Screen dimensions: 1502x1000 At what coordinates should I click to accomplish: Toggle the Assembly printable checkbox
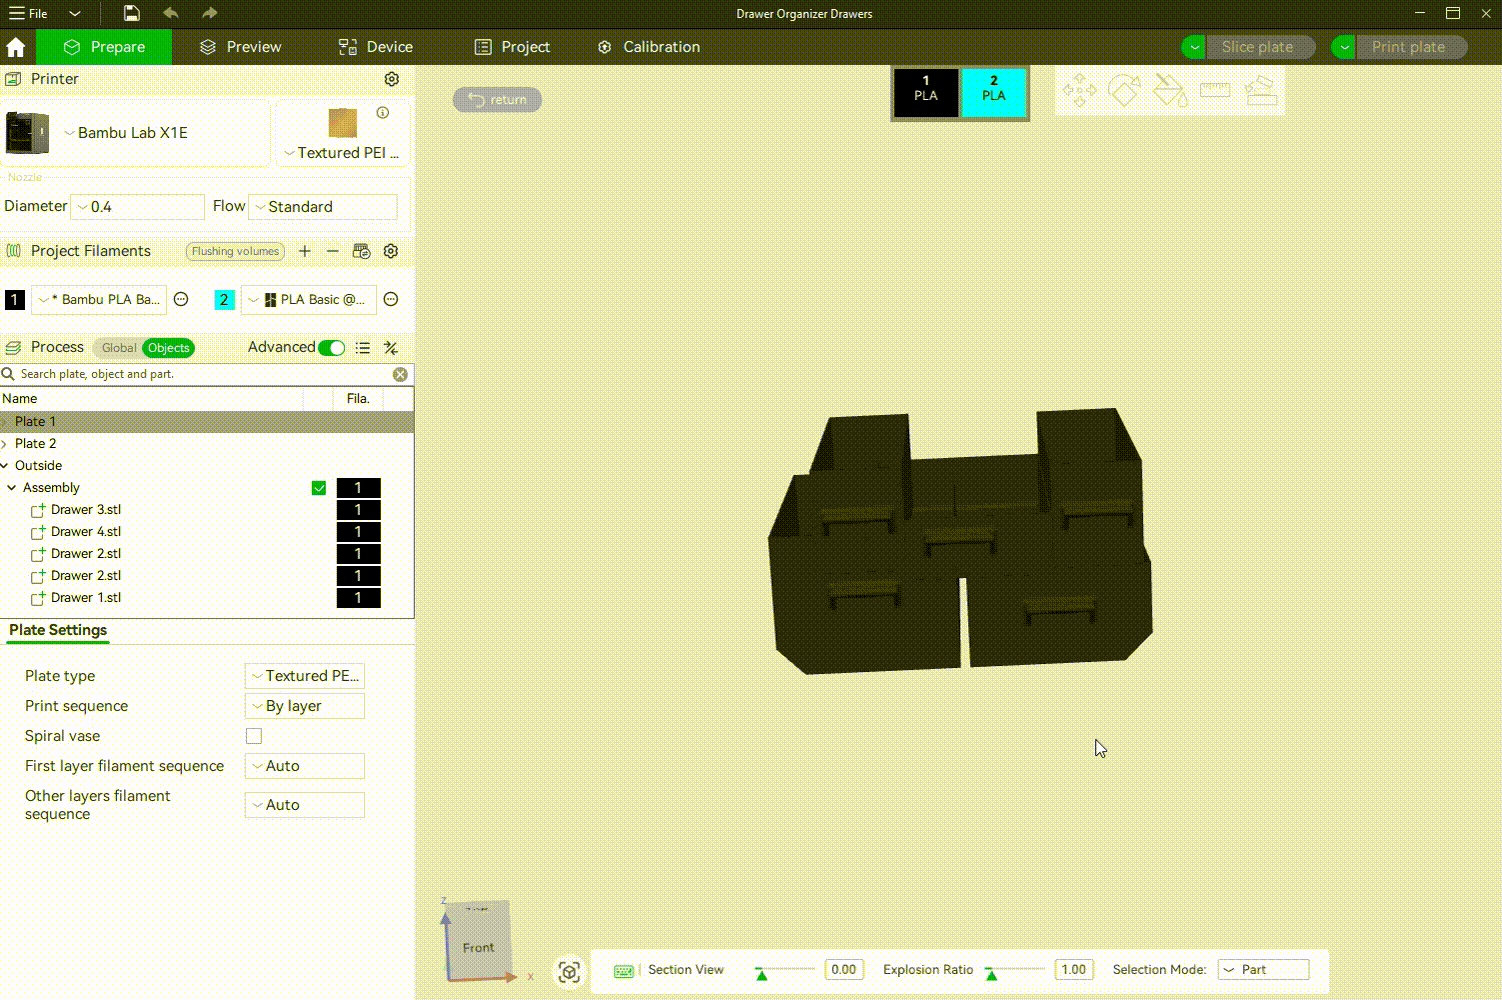(319, 488)
